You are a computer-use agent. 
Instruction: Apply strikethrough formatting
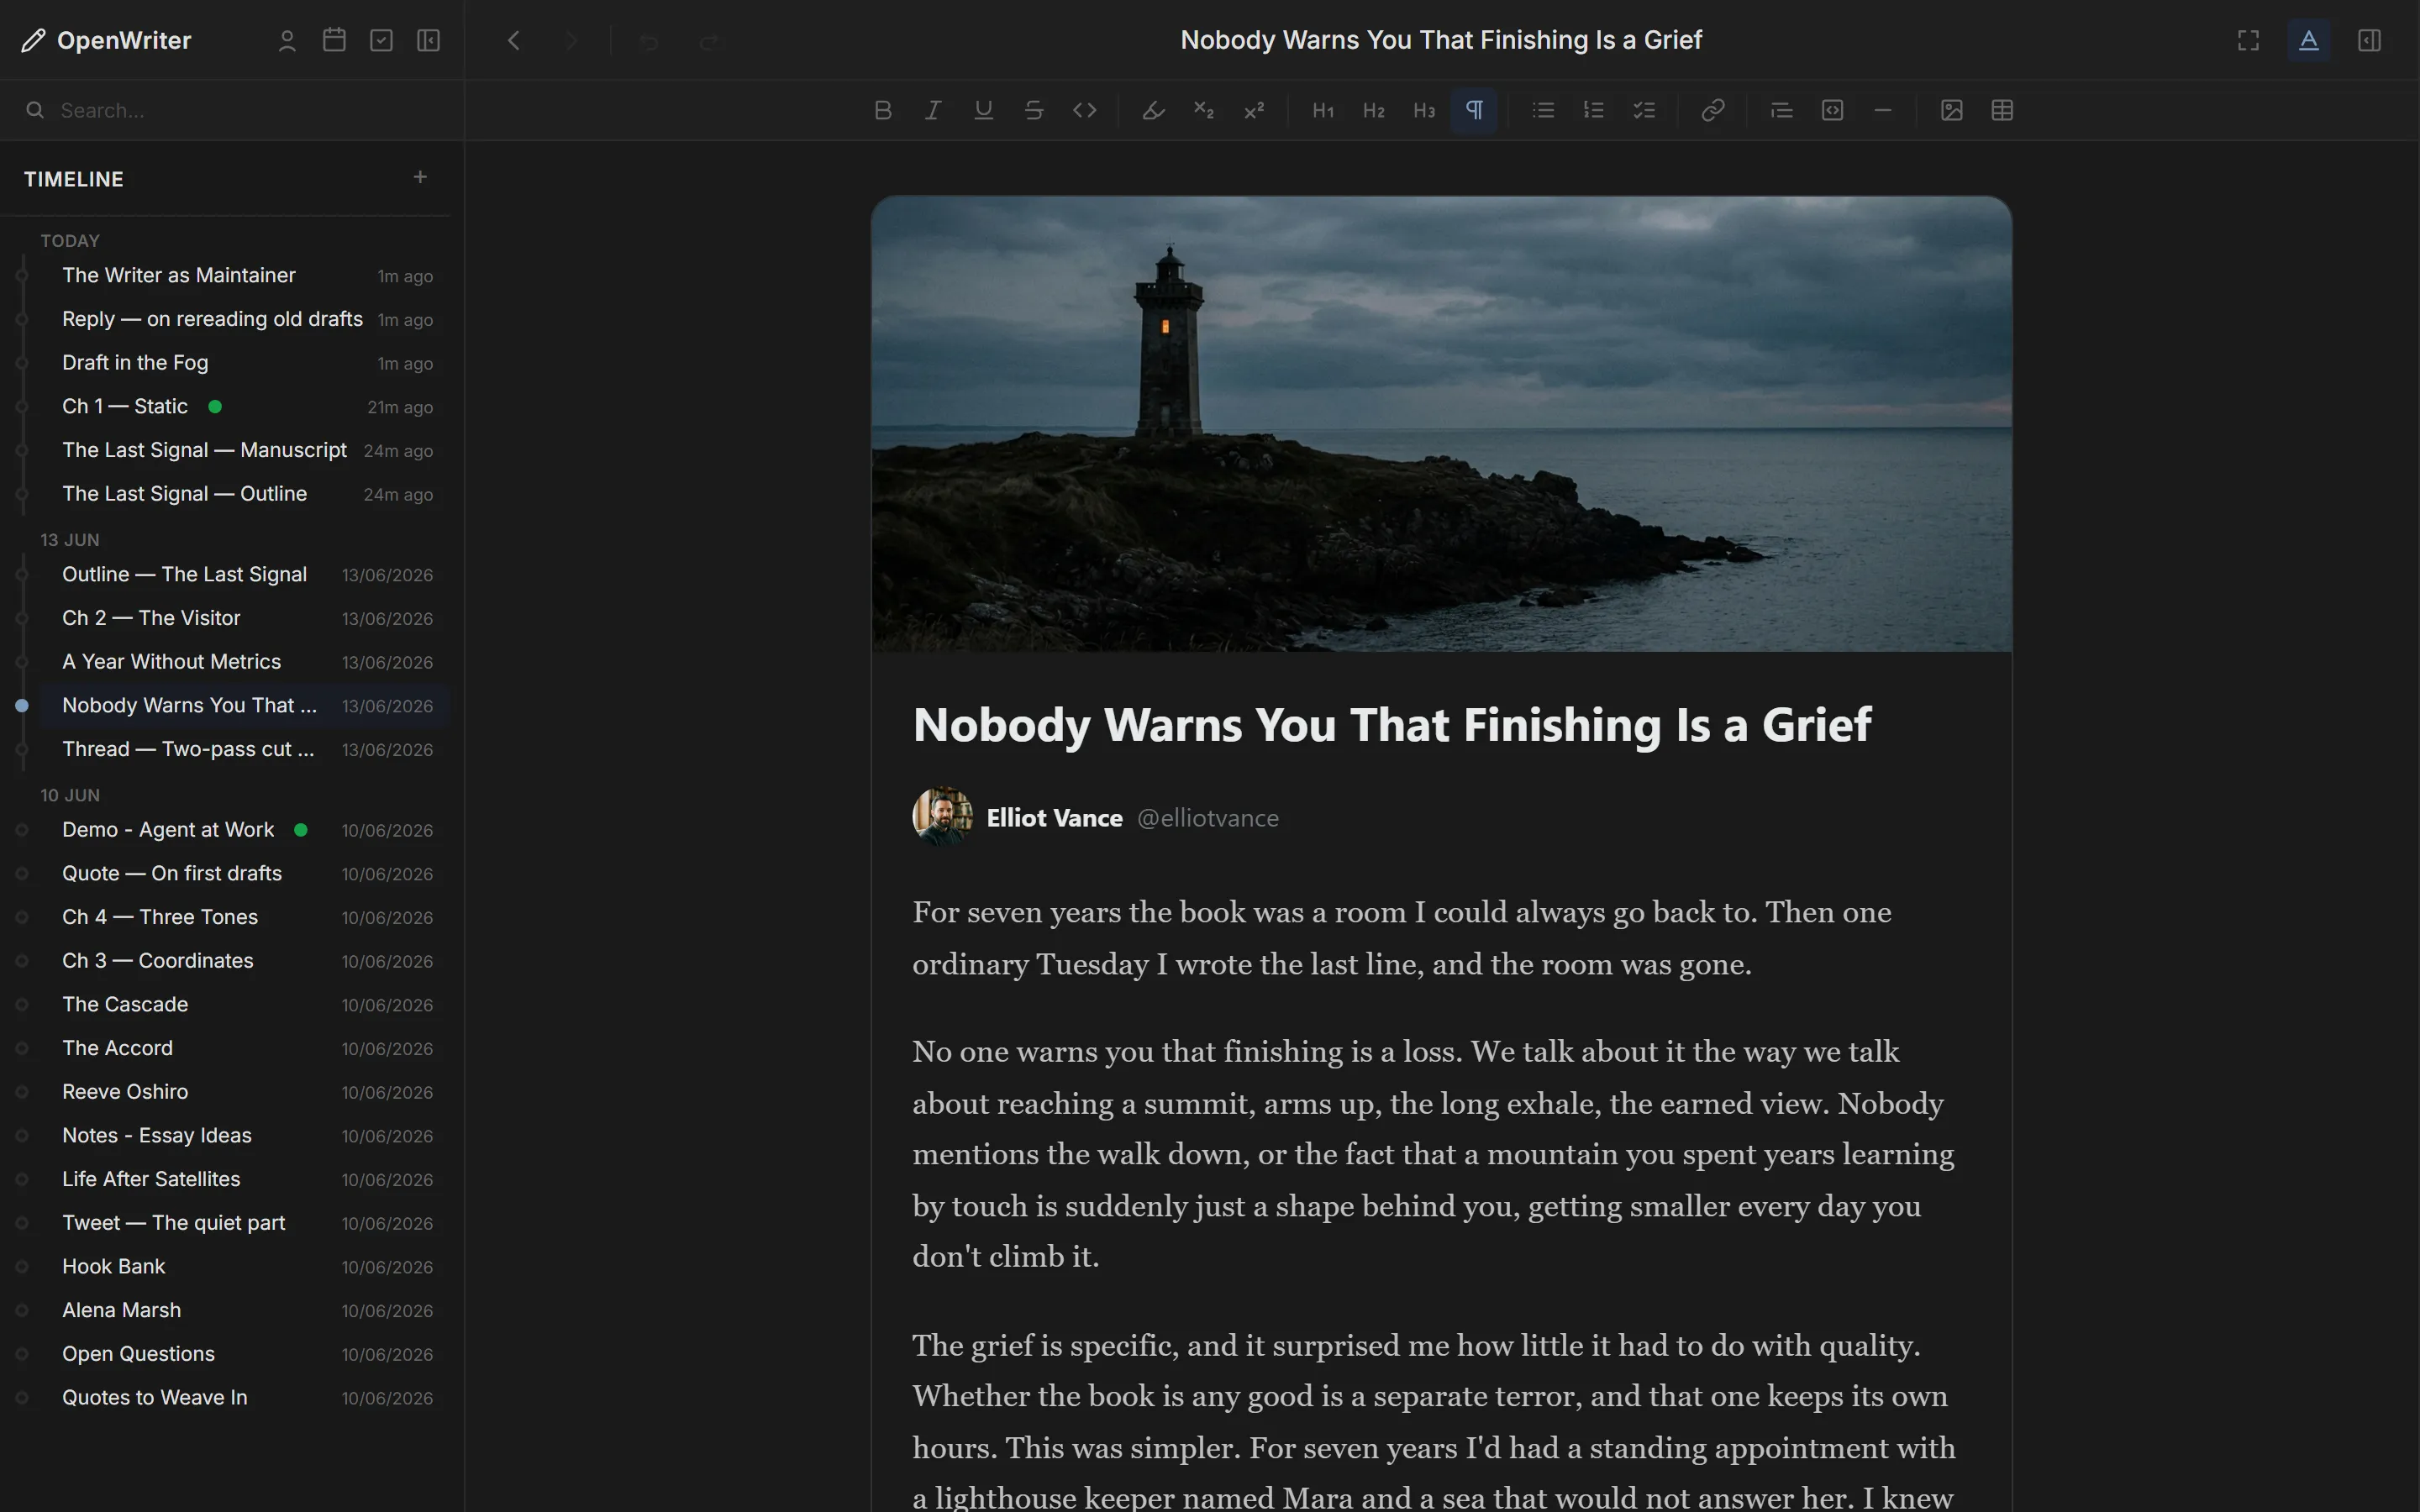point(1034,110)
